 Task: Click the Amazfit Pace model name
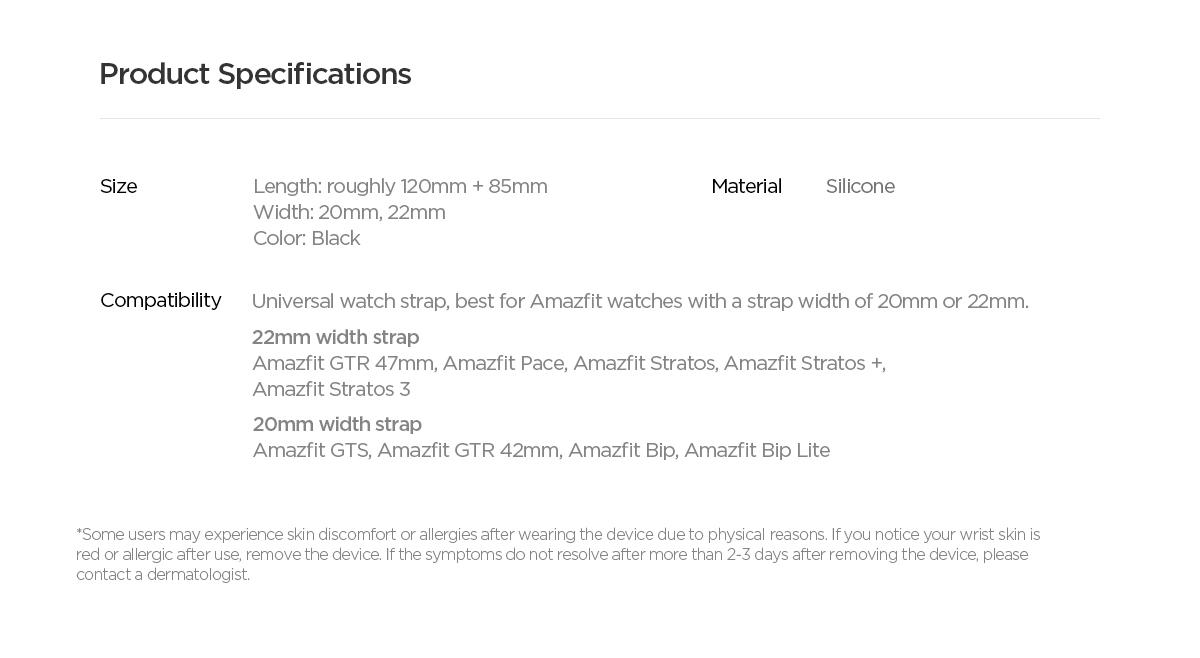point(504,363)
